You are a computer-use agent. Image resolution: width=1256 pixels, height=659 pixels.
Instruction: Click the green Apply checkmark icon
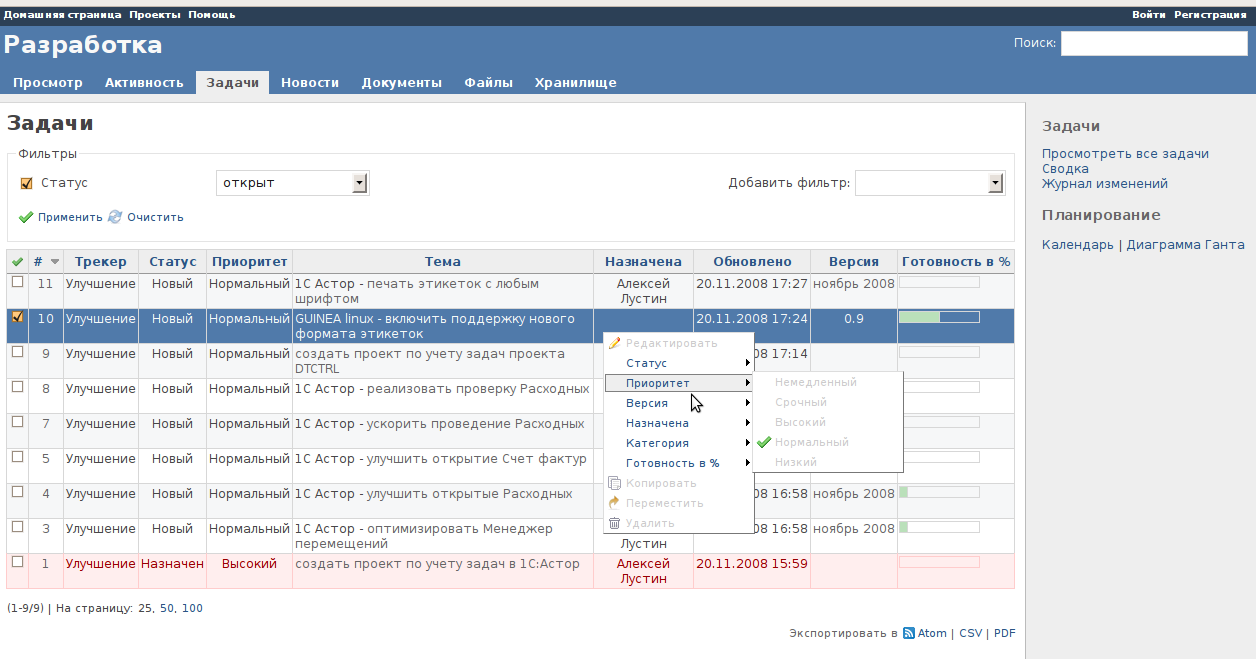(26, 217)
